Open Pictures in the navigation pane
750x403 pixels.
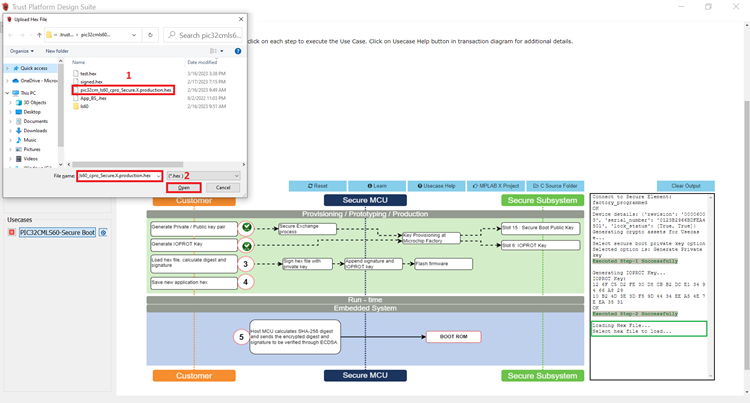point(32,149)
